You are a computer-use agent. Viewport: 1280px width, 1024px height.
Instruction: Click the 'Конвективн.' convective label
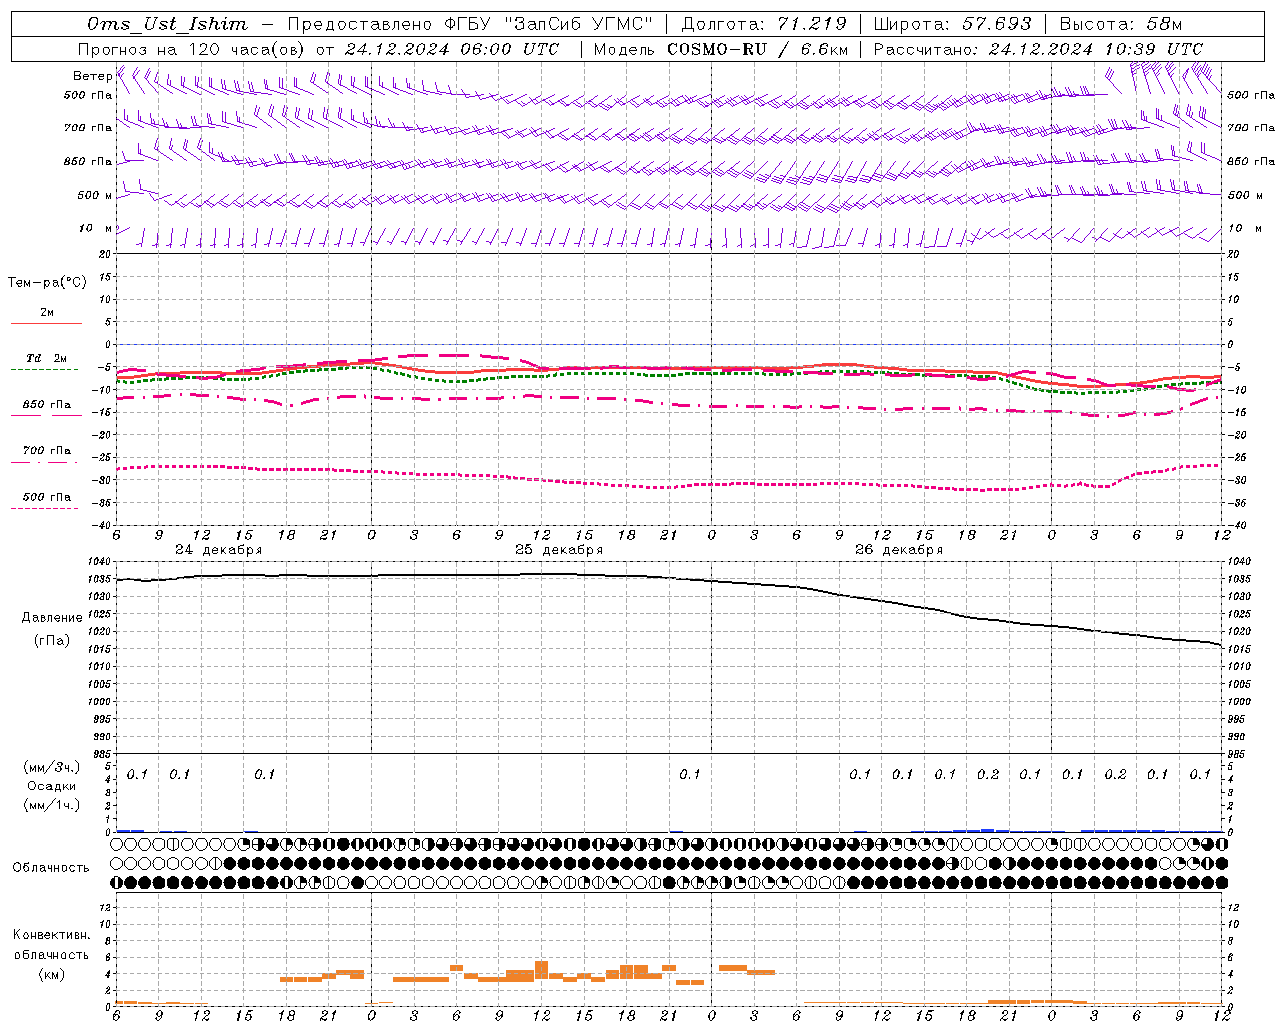pos(51,935)
